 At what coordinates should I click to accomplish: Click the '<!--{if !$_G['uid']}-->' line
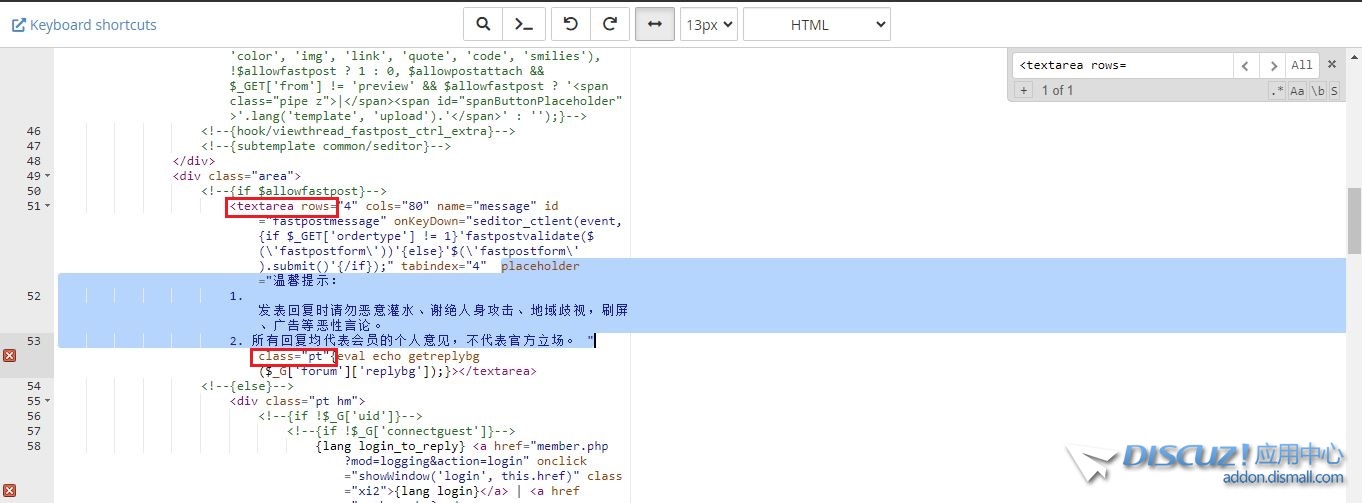coord(341,416)
